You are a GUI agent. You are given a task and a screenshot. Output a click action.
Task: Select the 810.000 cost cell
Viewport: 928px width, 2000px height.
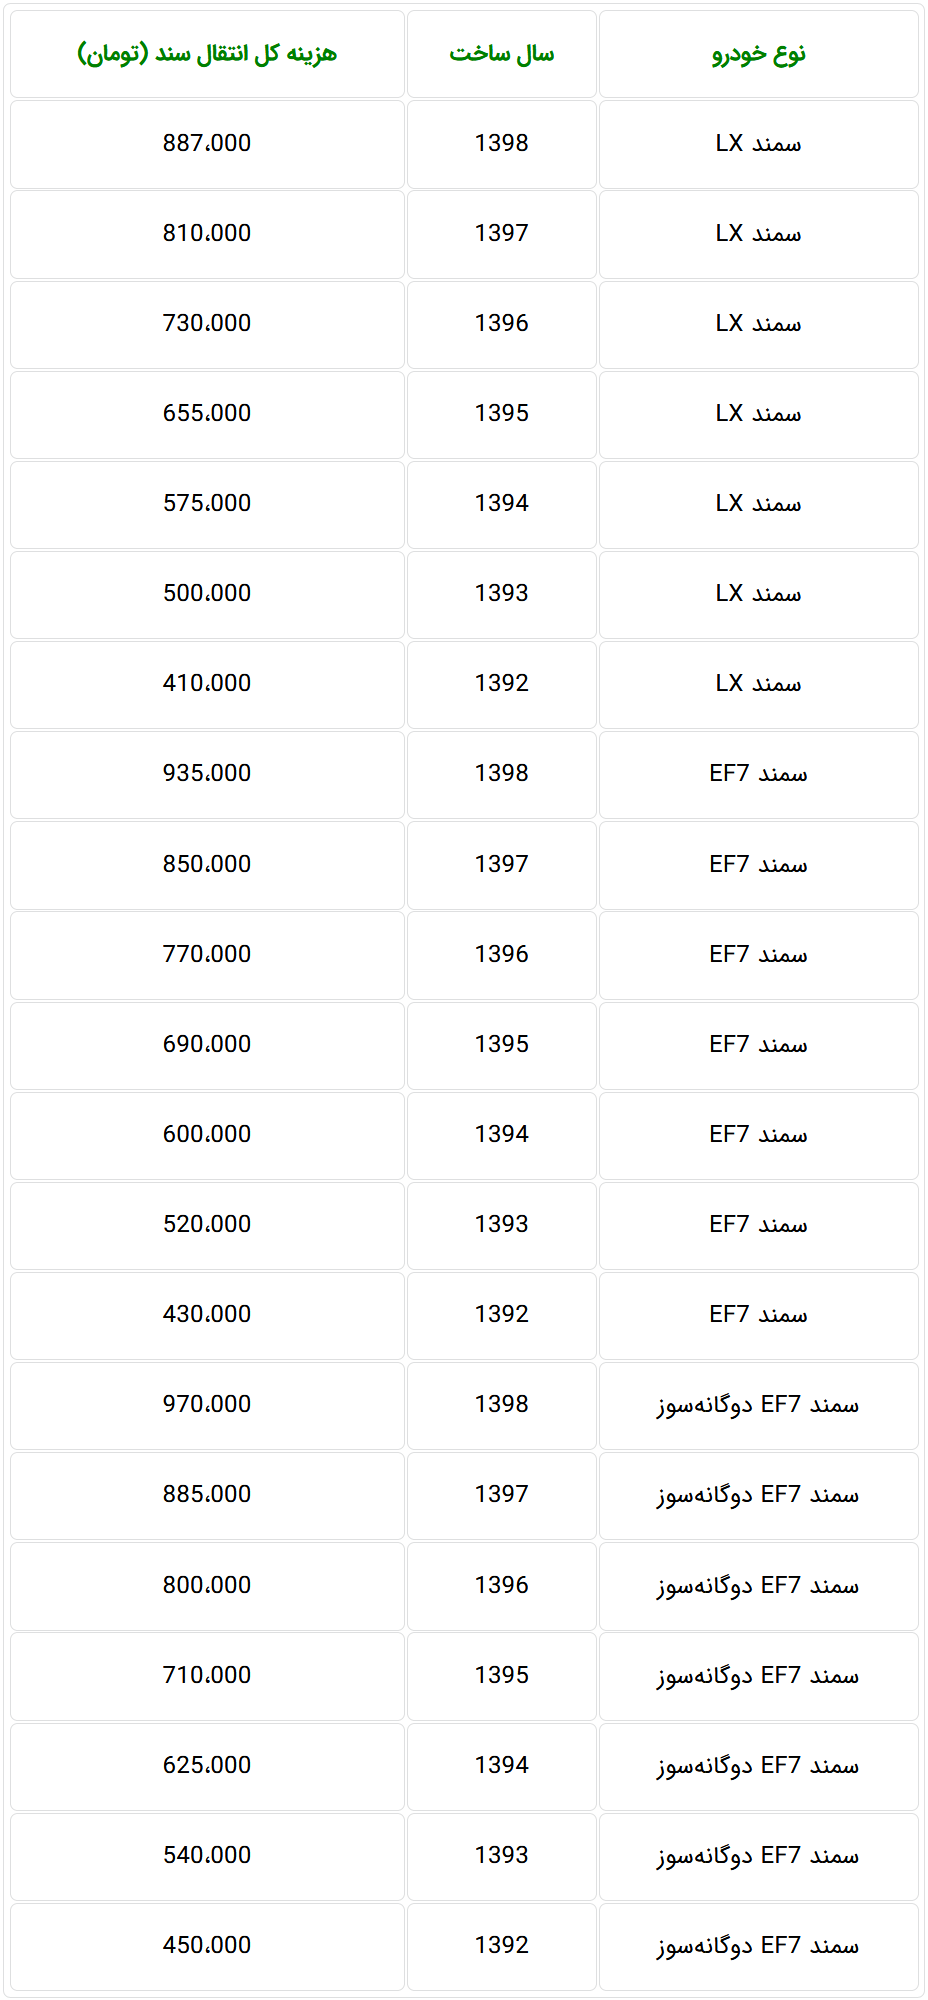(207, 233)
